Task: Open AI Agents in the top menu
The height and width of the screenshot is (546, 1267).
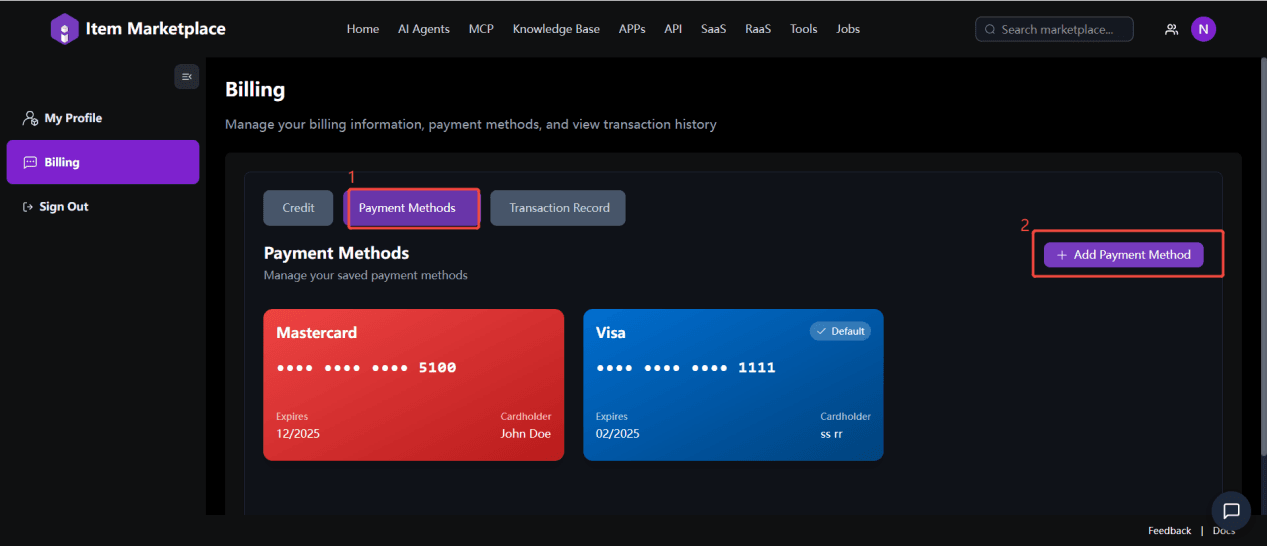Action: point(424,29)
